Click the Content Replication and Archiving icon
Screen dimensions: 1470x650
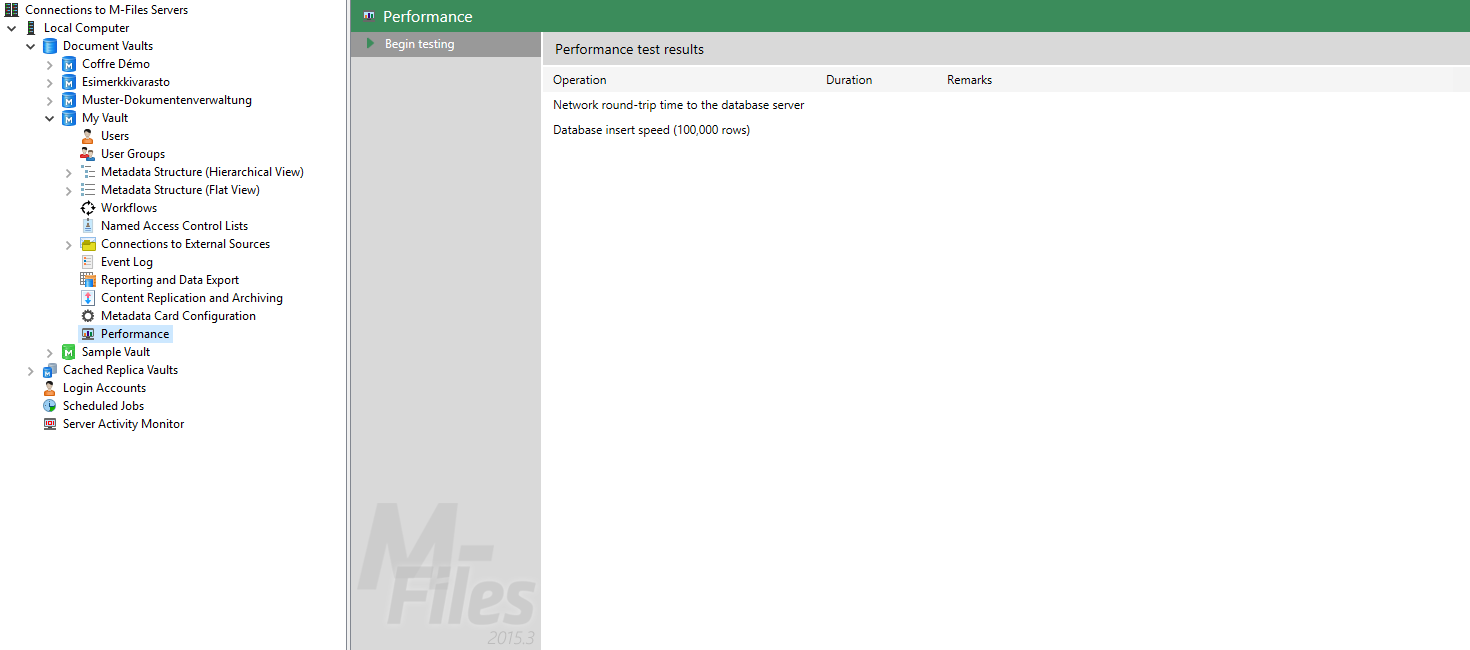(88, 298)
